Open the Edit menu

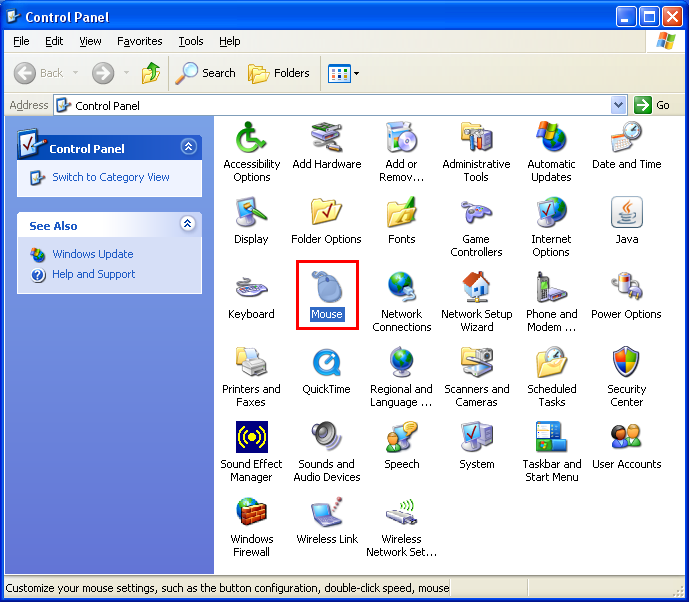coord(54,41)
